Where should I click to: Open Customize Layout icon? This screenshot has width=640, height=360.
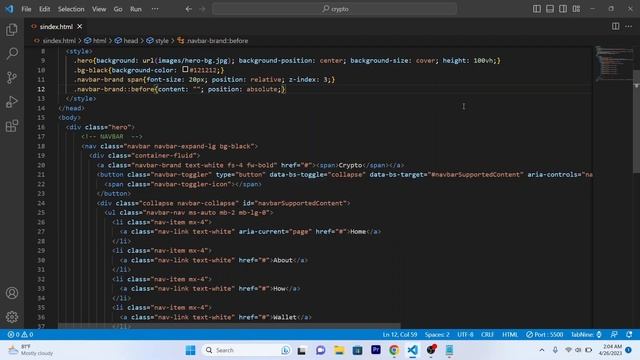(576, 9)
